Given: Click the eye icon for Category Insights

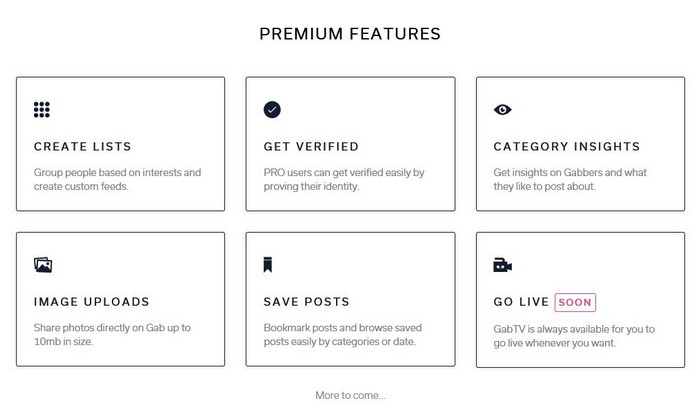Looking at the screenshot, I should click(x=502, y=110).
